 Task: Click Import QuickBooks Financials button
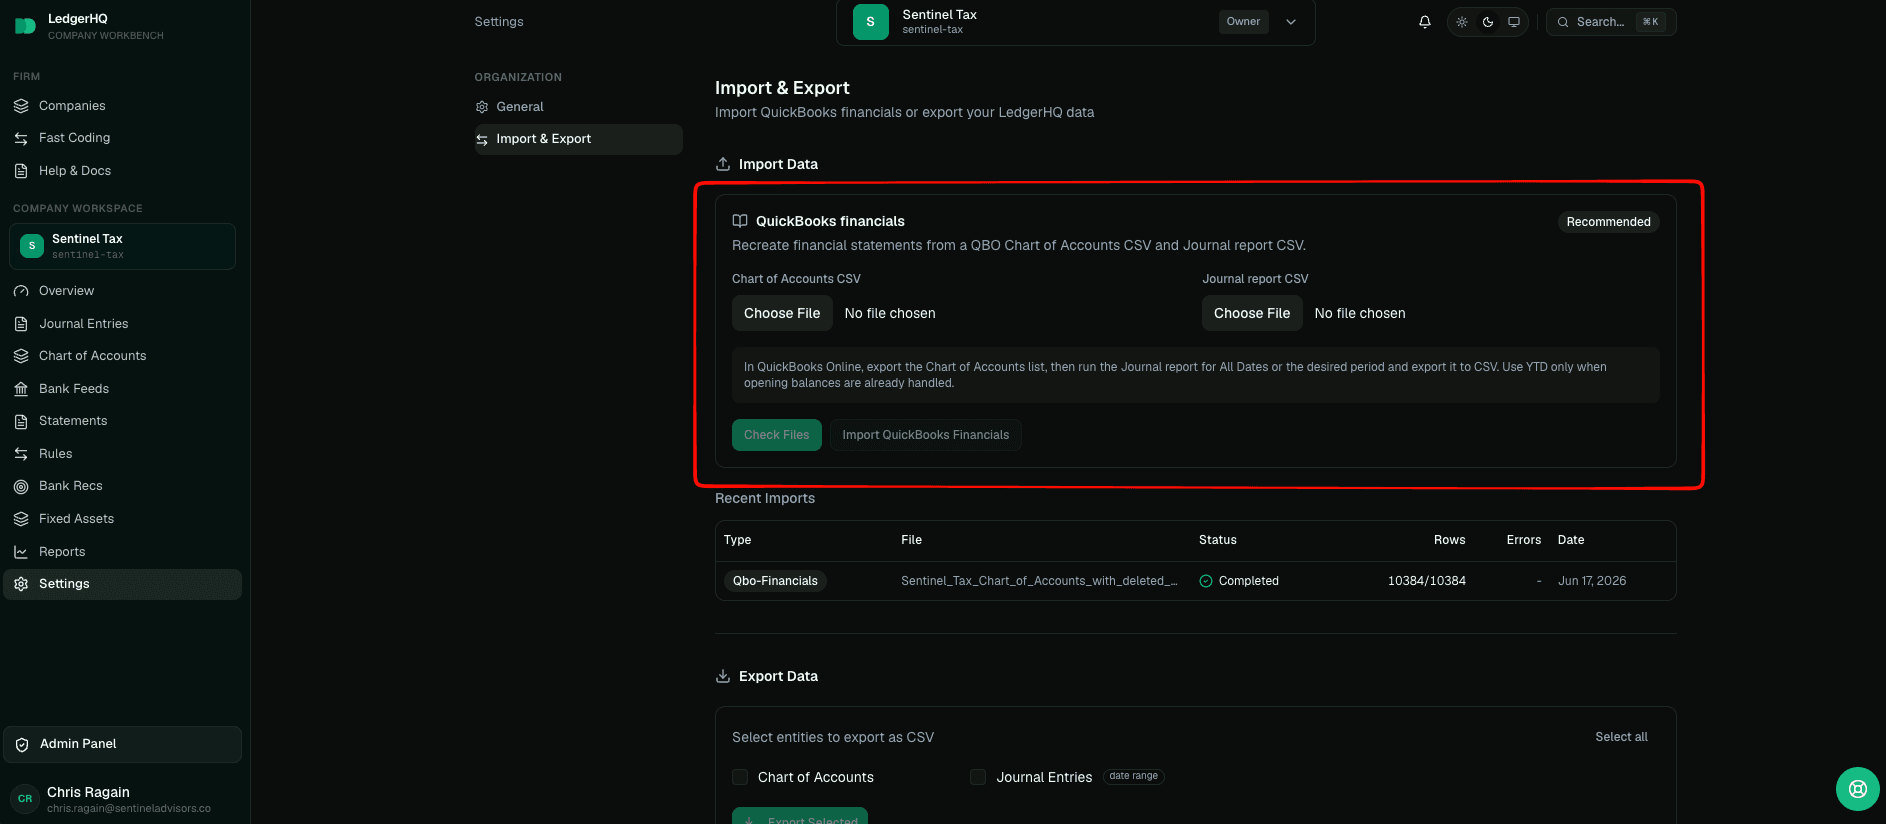click(925, 435)
